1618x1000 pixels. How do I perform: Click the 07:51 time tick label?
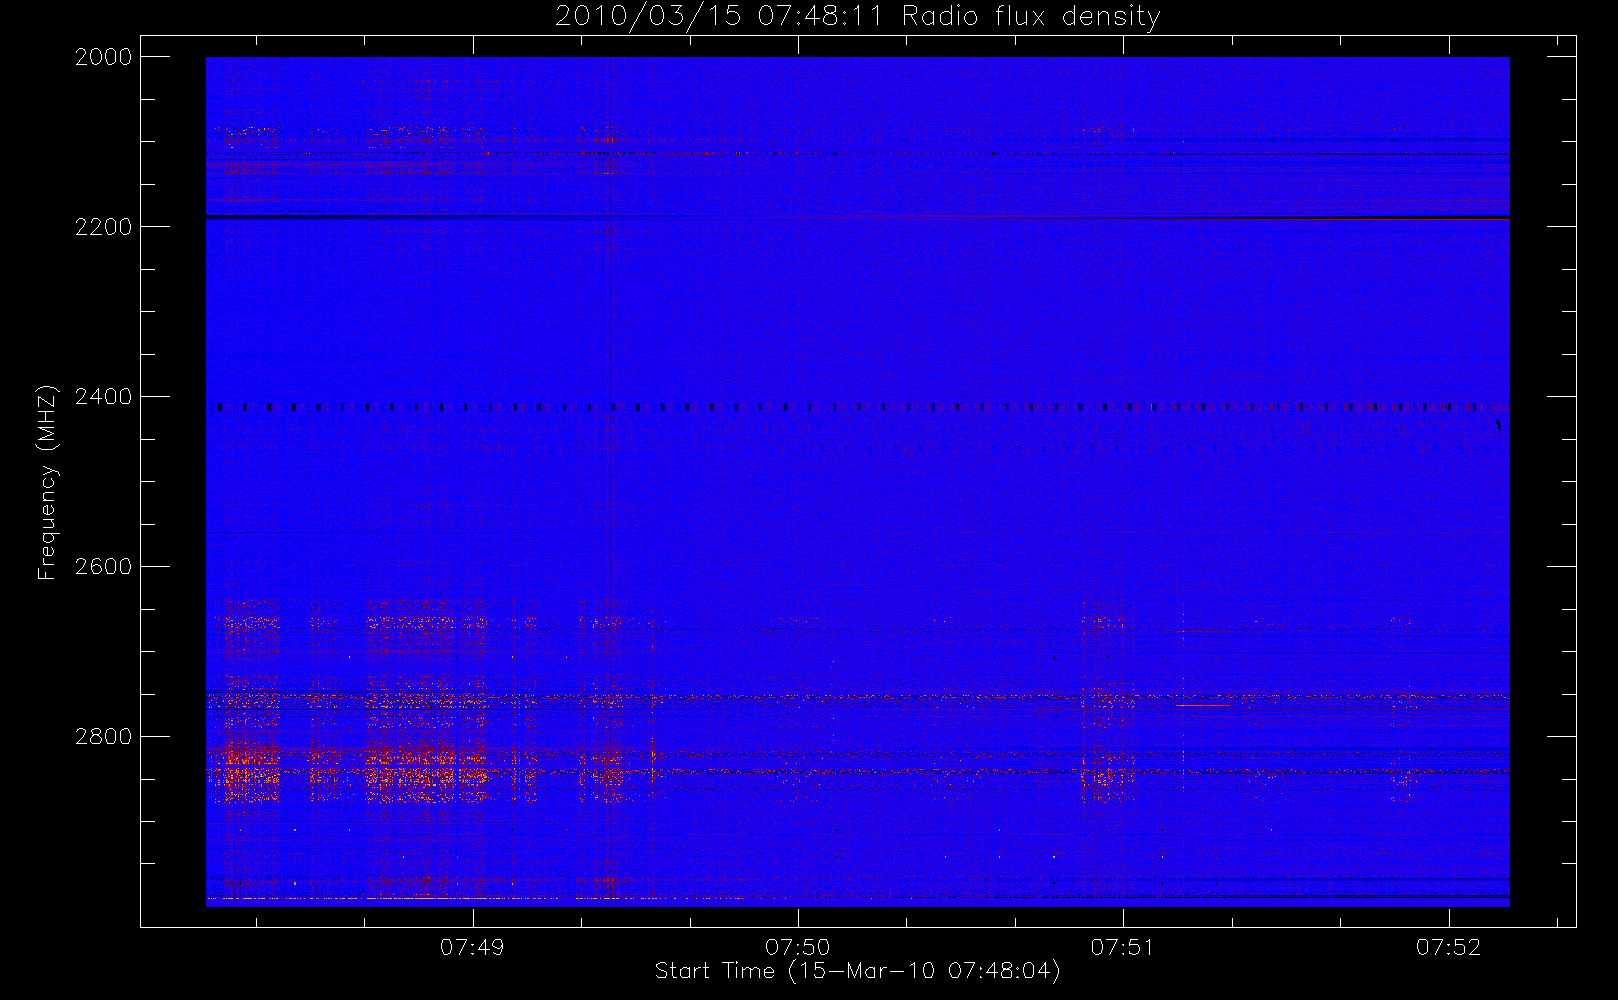point(1122,947)
